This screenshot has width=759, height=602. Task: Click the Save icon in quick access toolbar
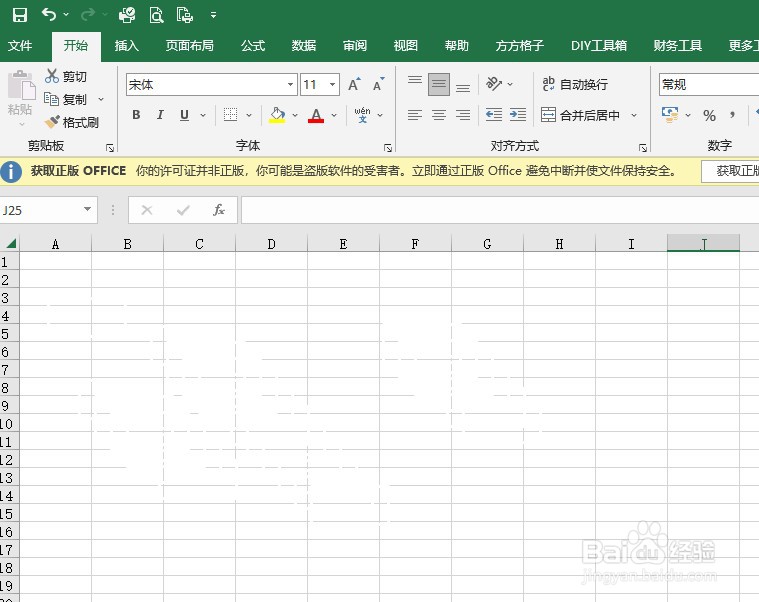pos(19,15)
